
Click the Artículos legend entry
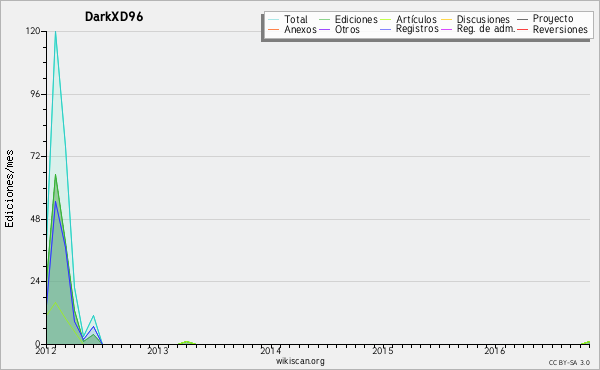click(416, 19)
